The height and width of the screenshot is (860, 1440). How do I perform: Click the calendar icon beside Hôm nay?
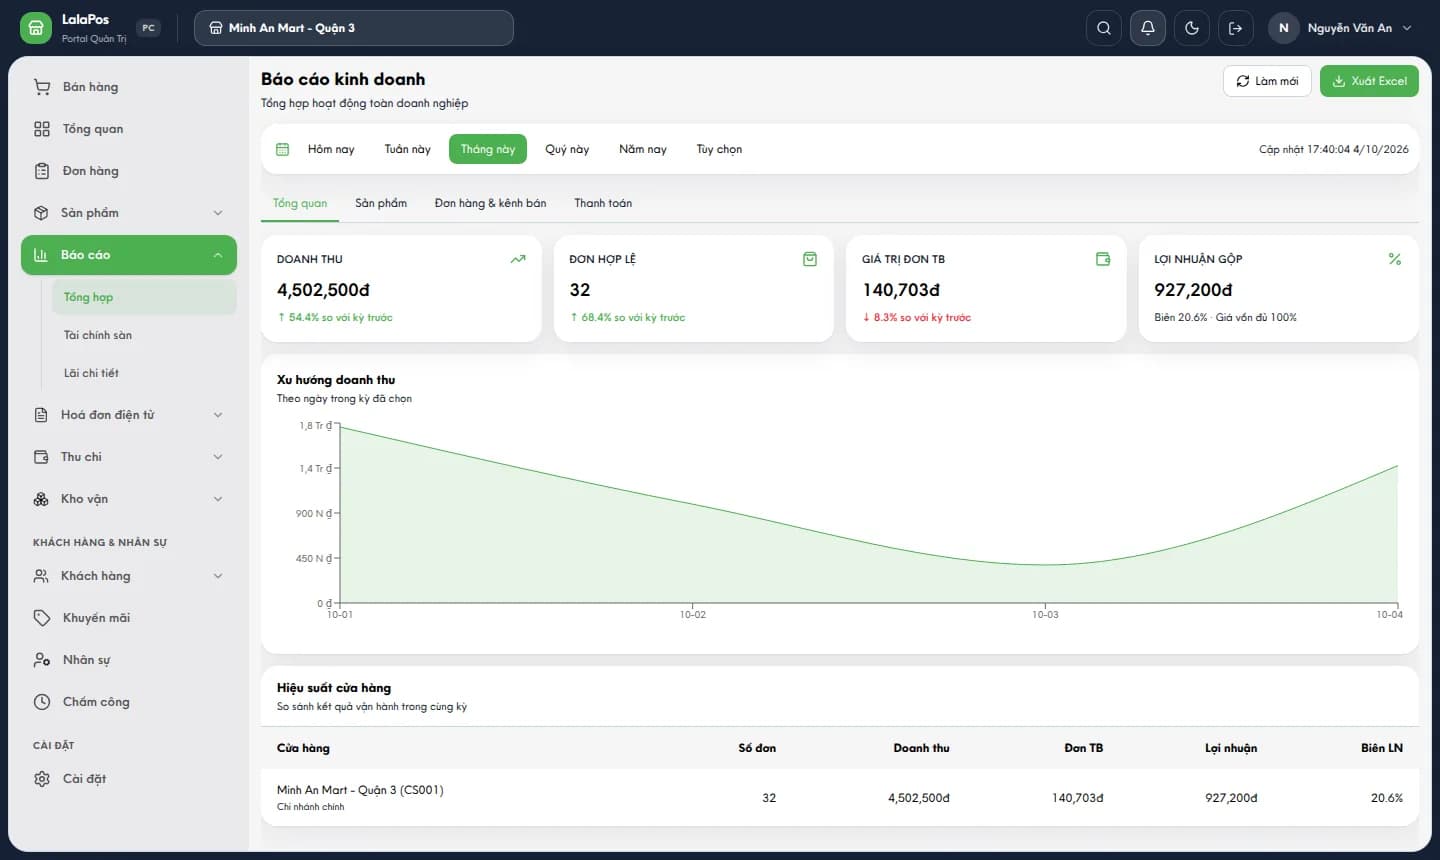[x=283, y=149]
